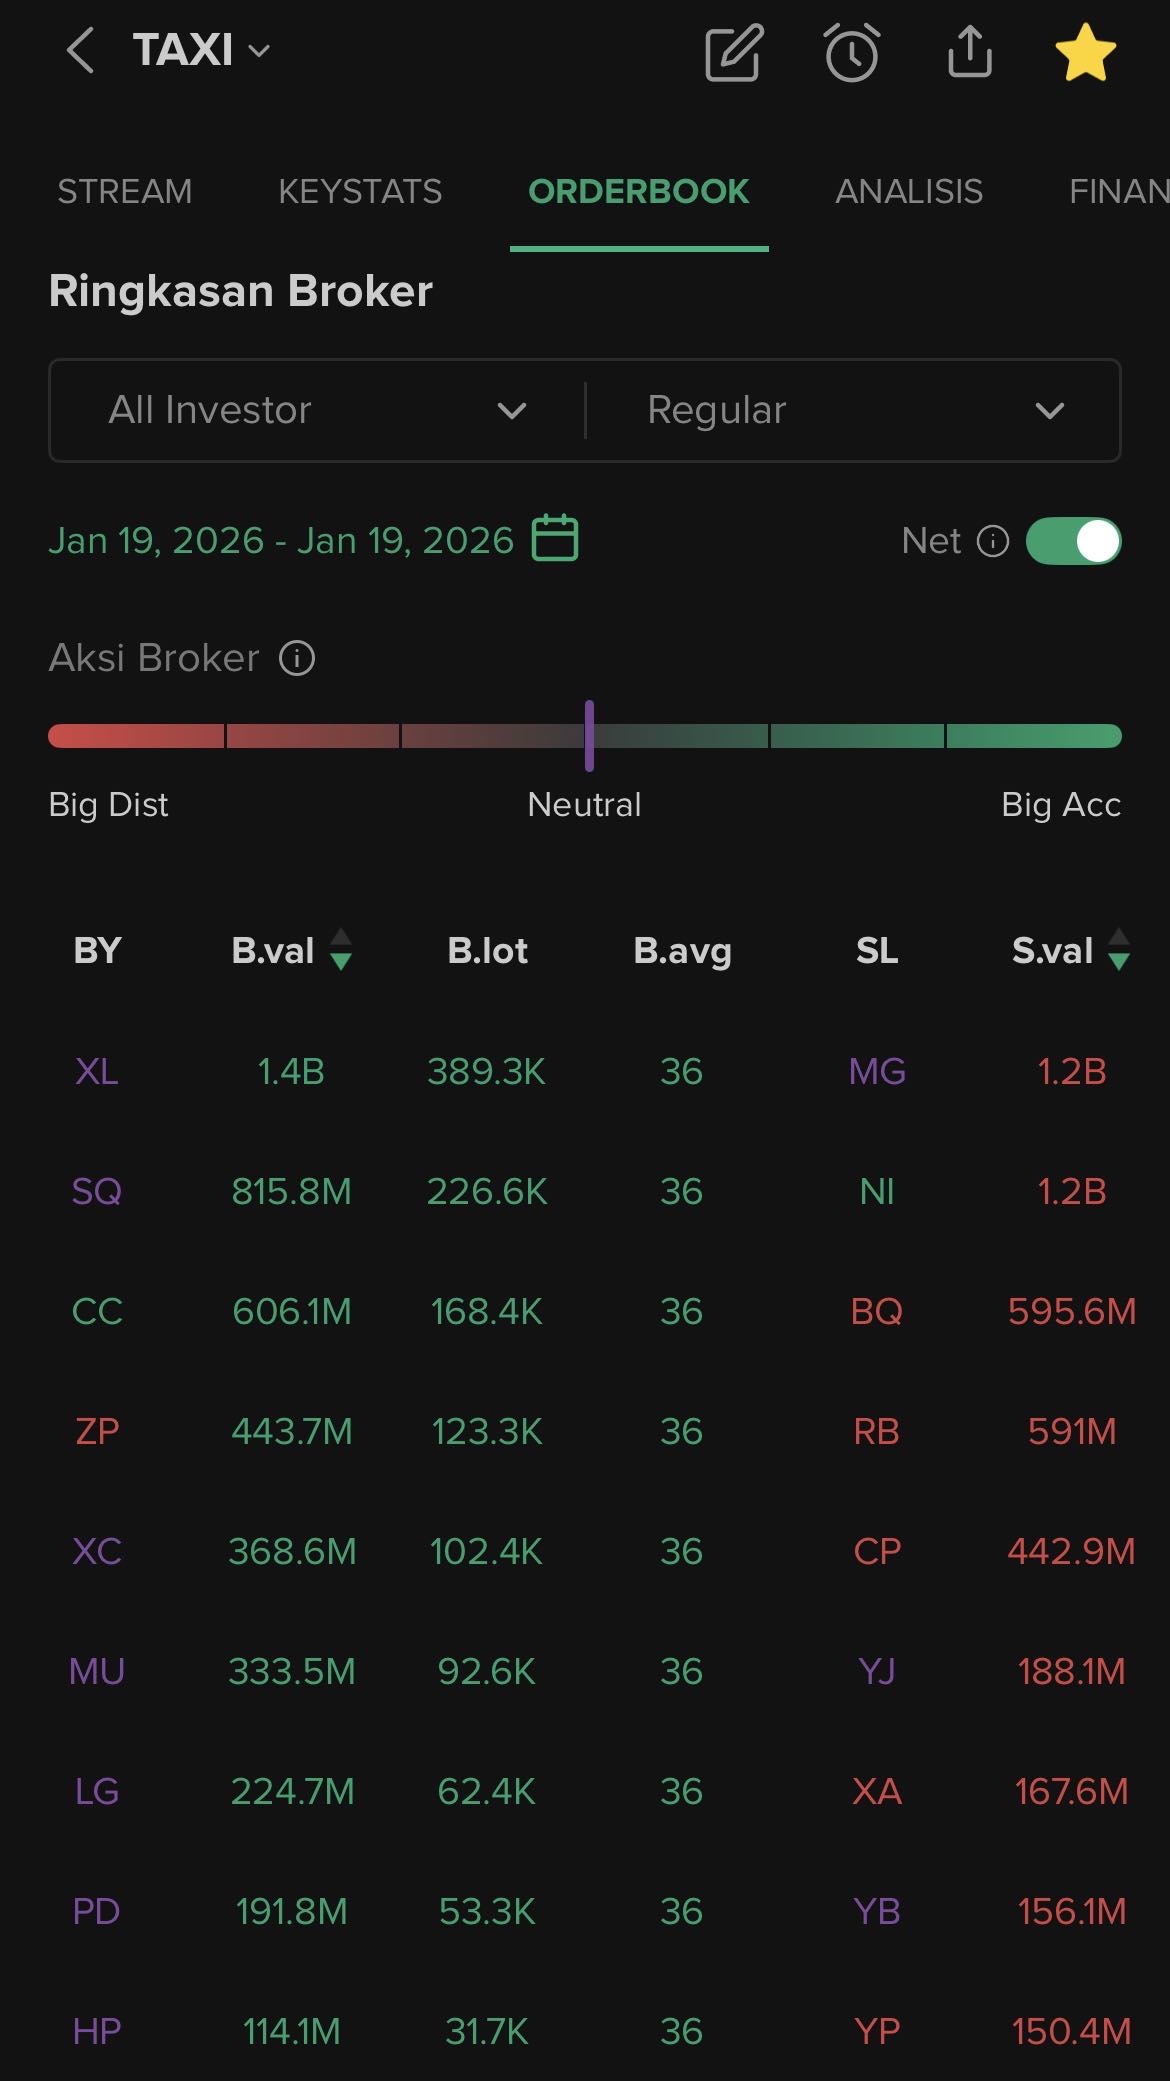1170x2081 pixels.
Task: Tap the info icon beside Net
Action: click(x=993, y=541)
